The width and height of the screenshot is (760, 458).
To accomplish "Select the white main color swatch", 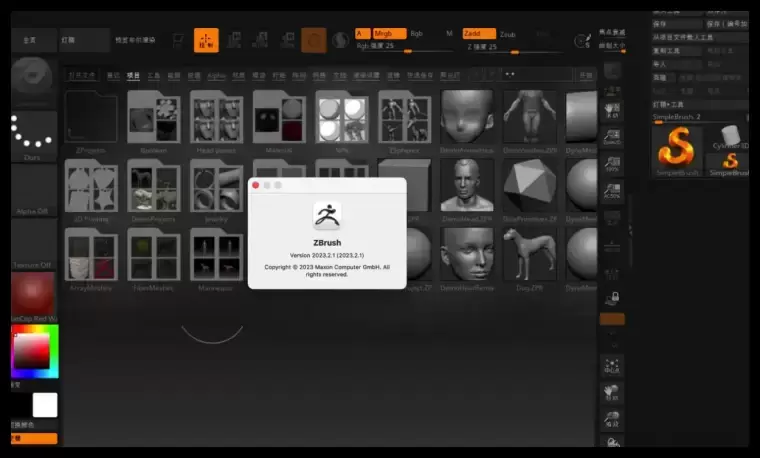I will [x=45, y=405].
